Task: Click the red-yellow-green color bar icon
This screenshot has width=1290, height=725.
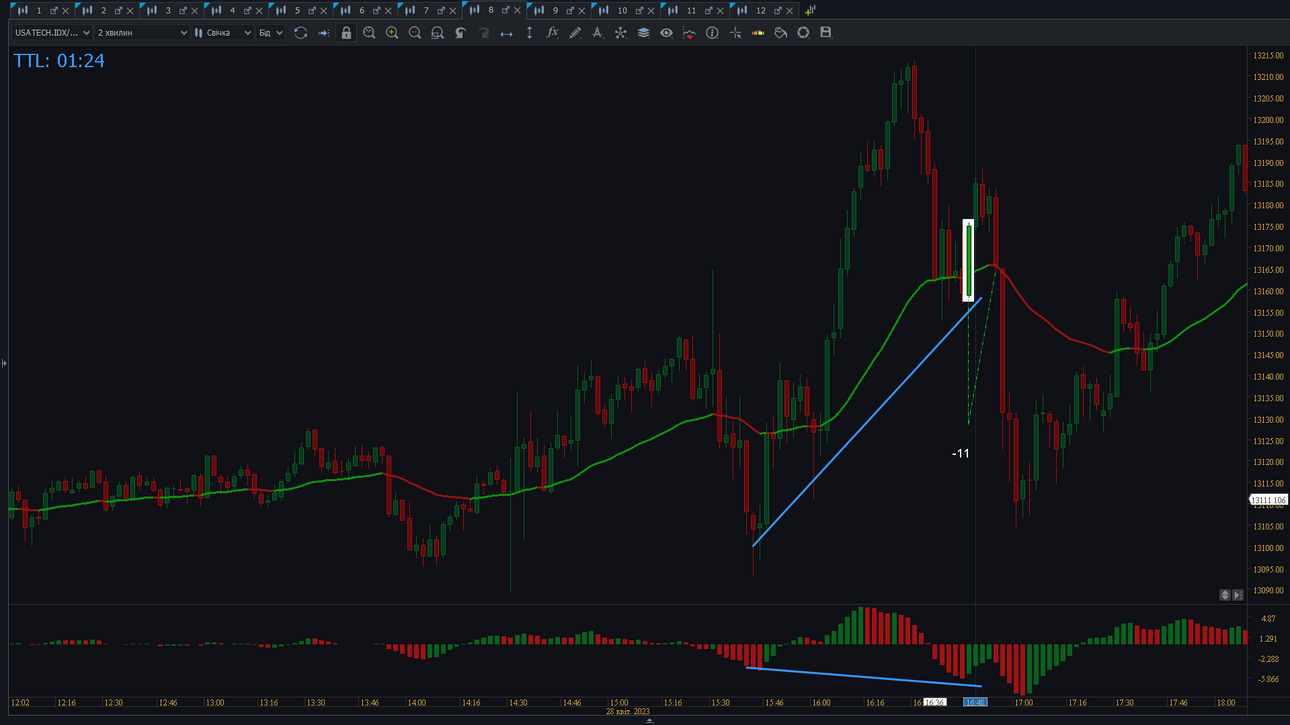Action: click(x=758, y=33)
